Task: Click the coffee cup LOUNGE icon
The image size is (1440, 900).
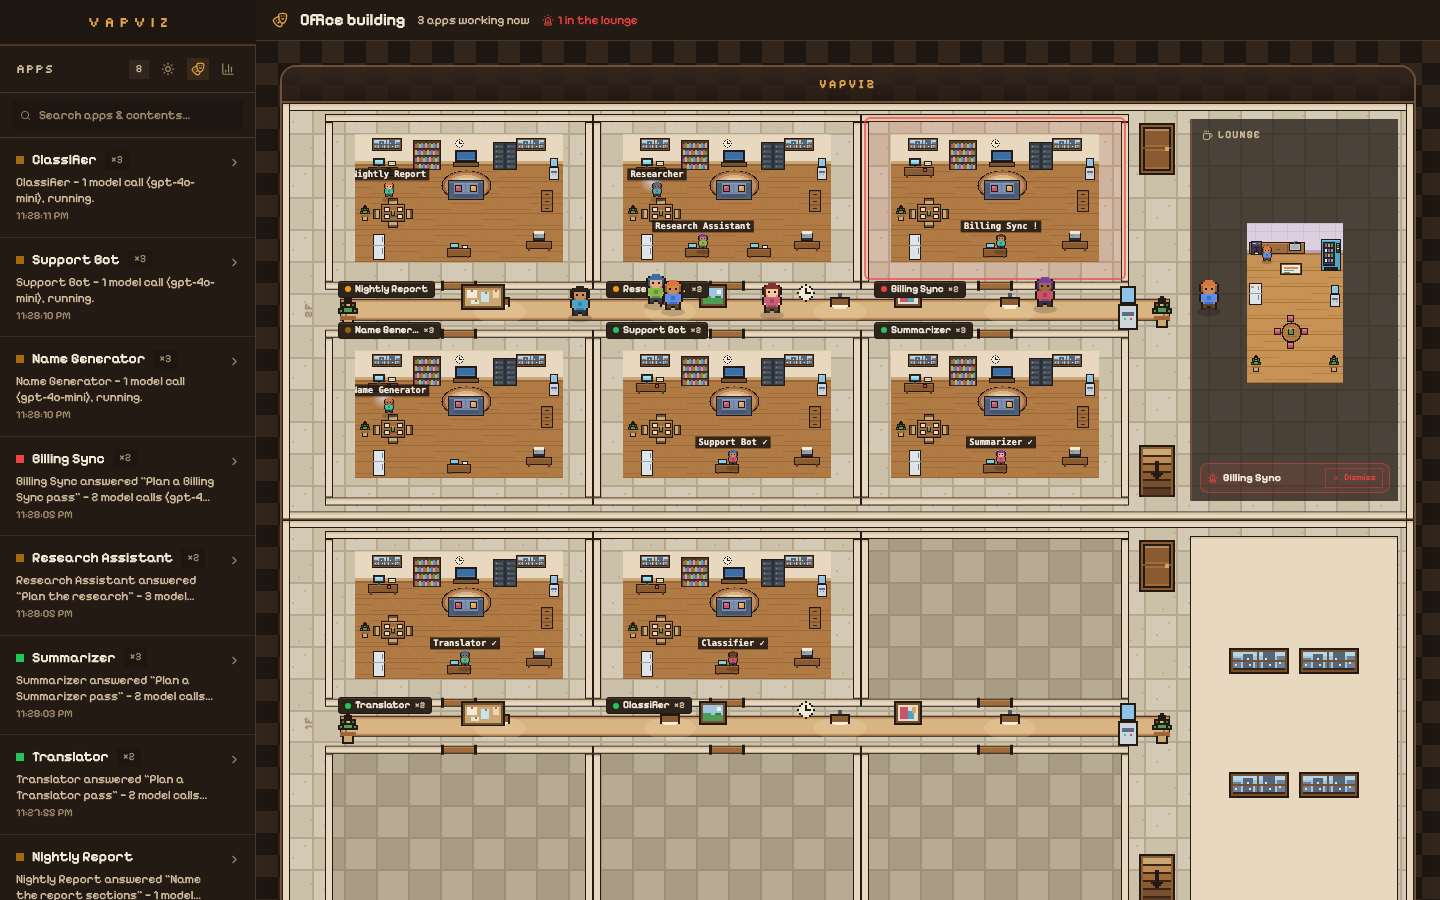Action: pos(1207,135)
